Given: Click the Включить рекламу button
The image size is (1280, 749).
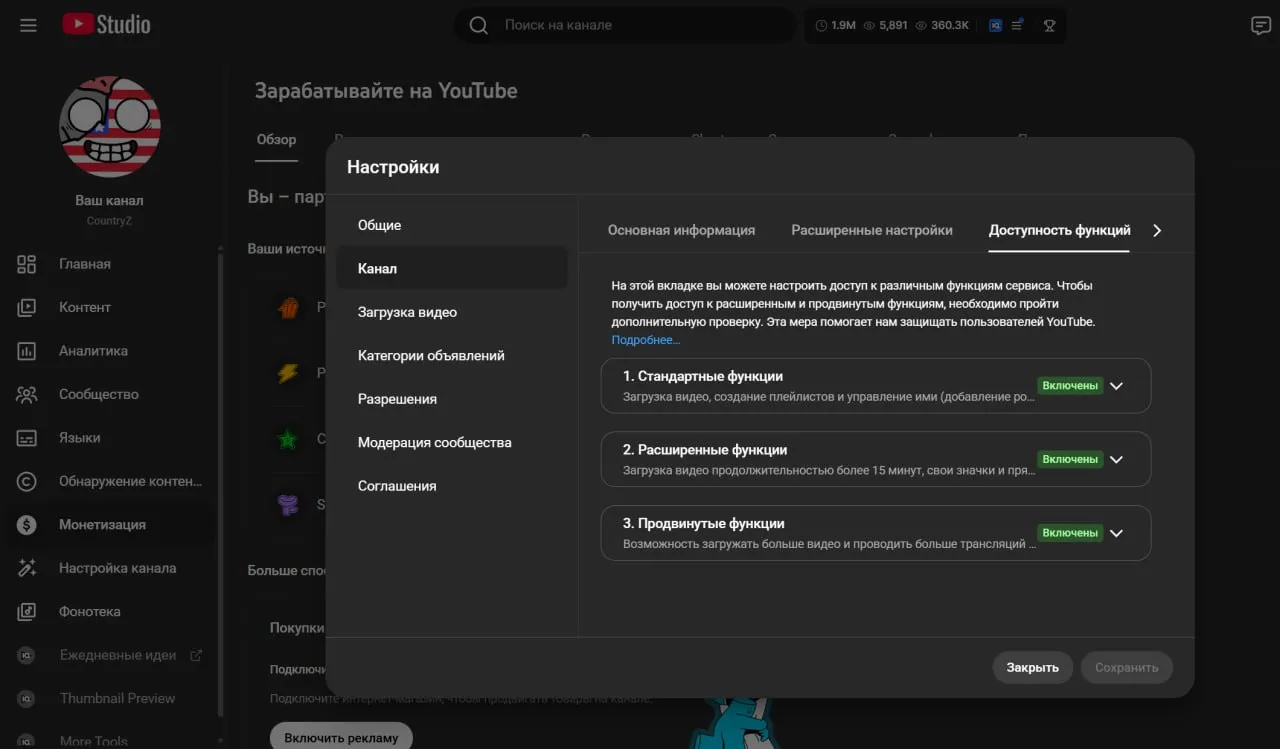Looking at the screenshot, I should tap(341, 738).
